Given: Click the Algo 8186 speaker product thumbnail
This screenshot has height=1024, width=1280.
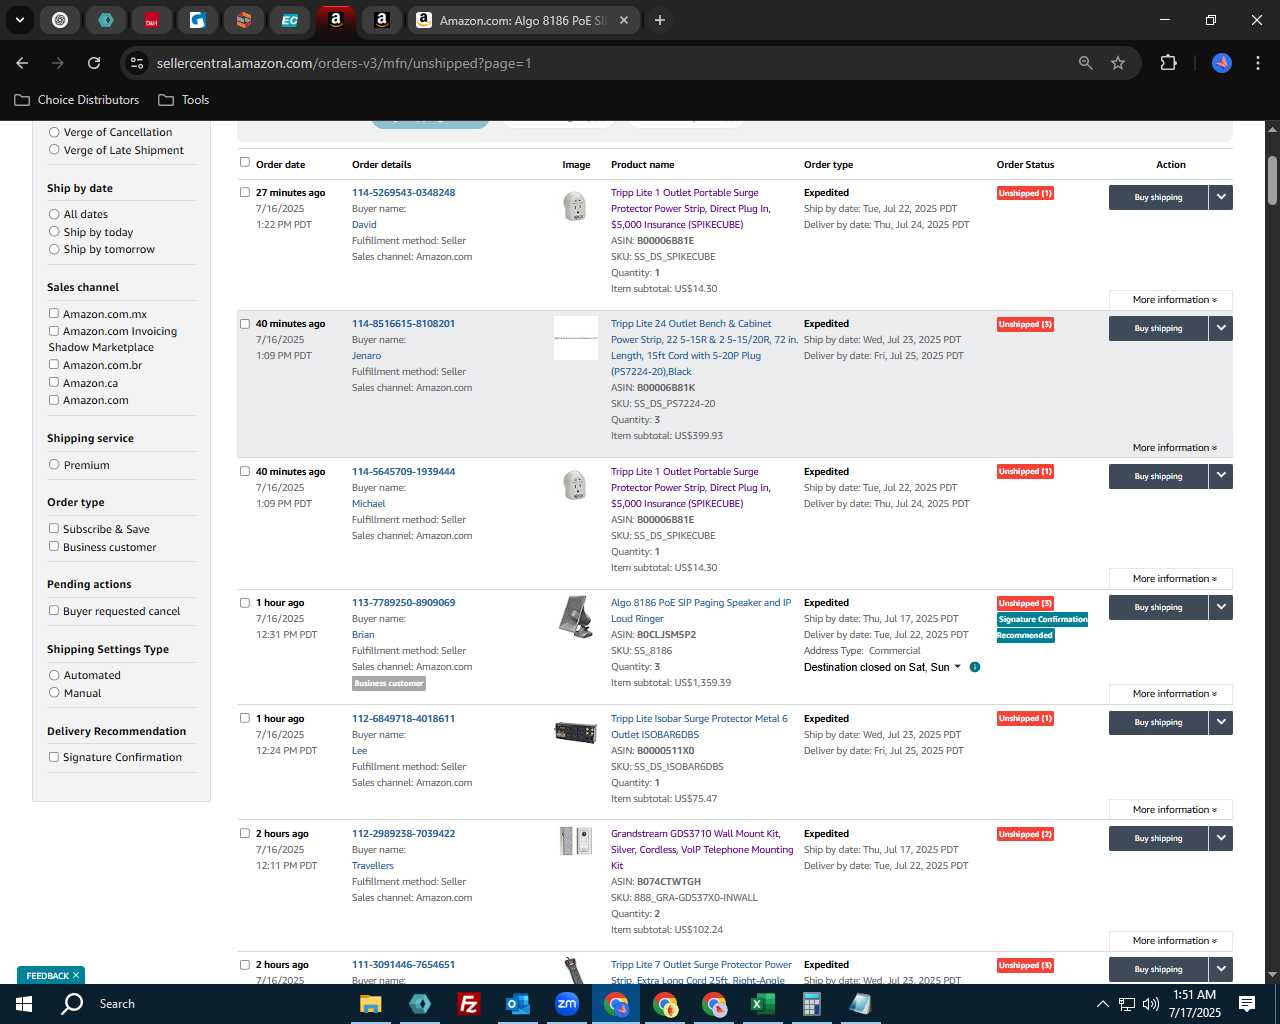Looking at the screenshot, I should point(575,616).
